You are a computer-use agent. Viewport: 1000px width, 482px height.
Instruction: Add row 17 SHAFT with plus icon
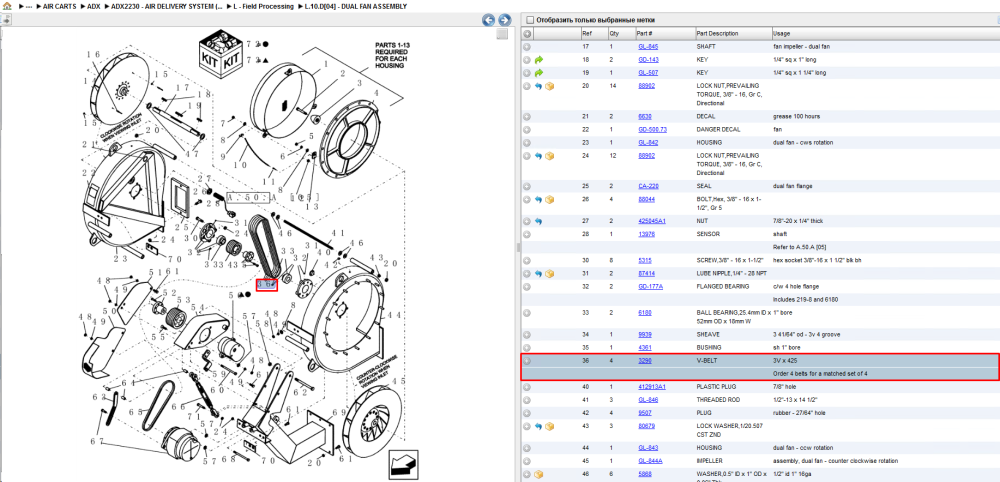click(x=527, y=47)
